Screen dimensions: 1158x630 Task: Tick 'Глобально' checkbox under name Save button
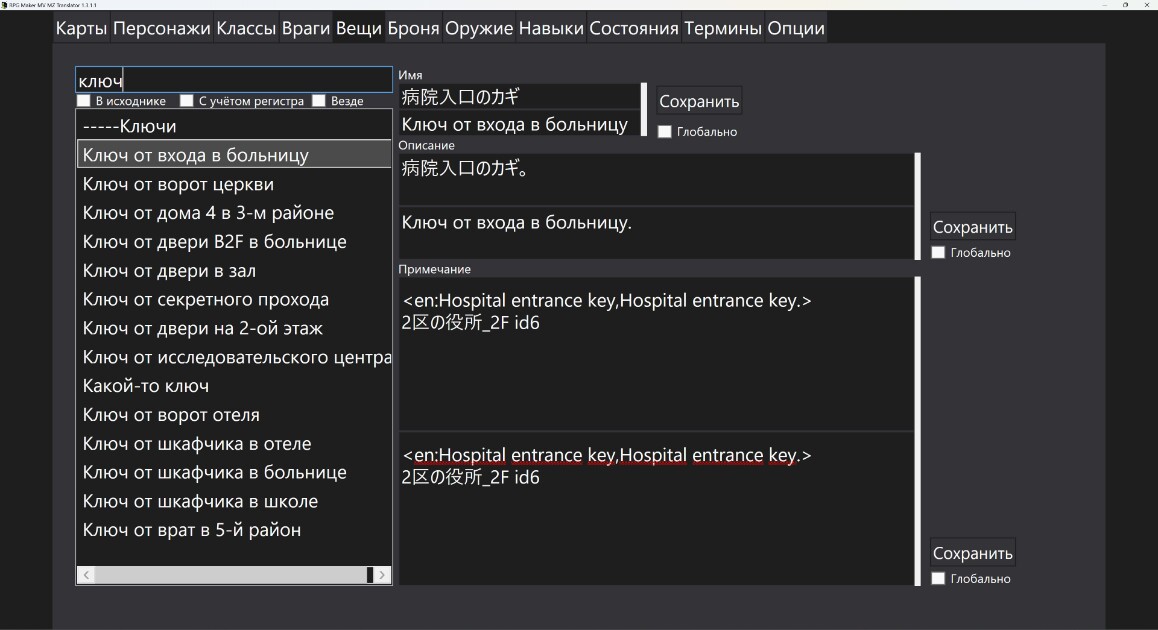pos(665,132)
